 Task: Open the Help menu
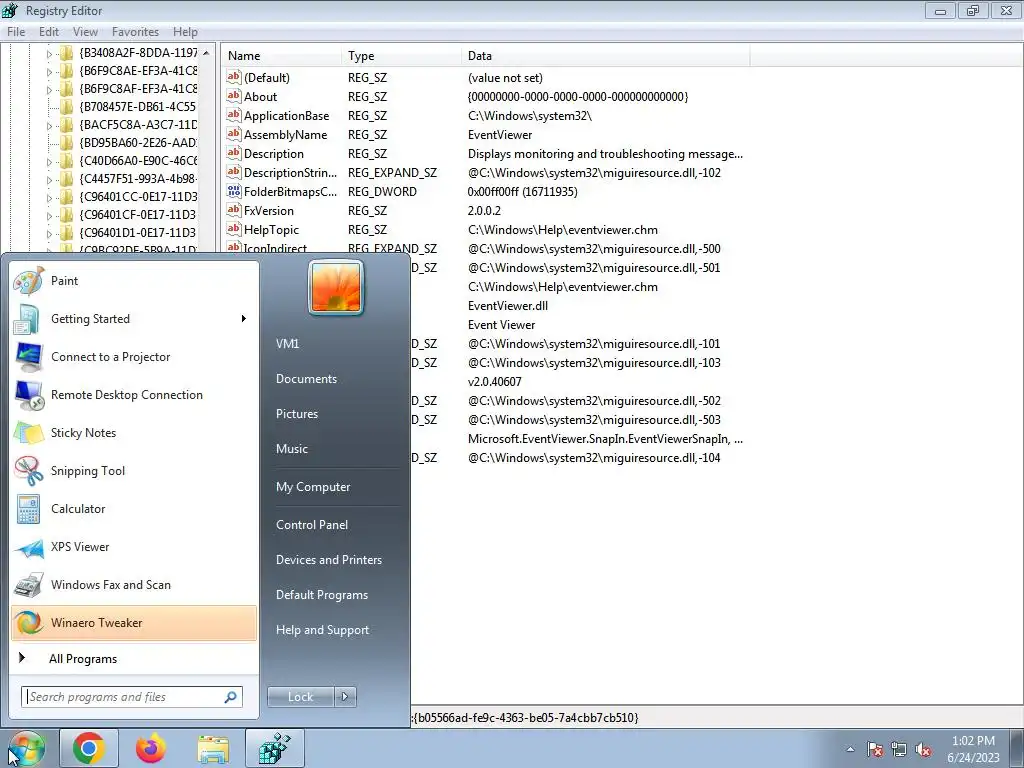point(185,31)
